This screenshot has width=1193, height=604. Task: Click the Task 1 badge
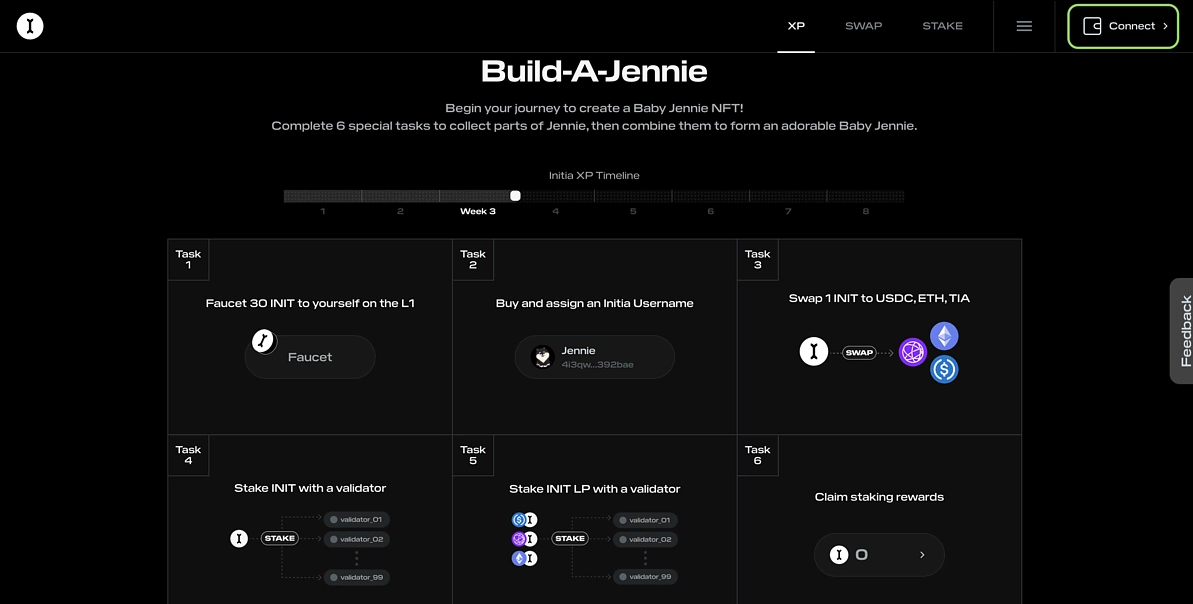pos(188,259)
